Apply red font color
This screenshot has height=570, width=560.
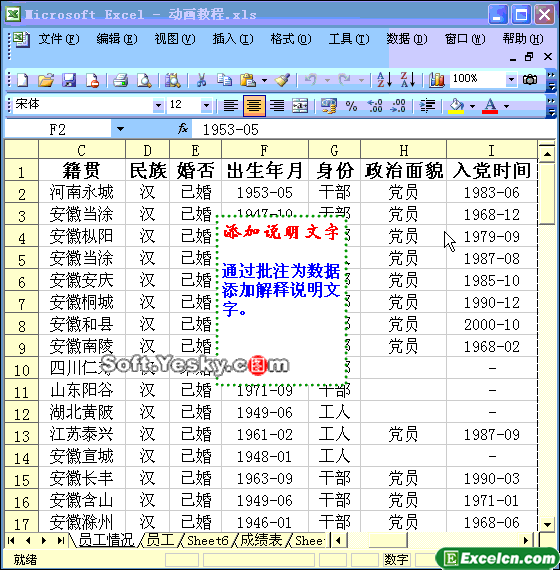pyautogui.click(x=490, y=106)
